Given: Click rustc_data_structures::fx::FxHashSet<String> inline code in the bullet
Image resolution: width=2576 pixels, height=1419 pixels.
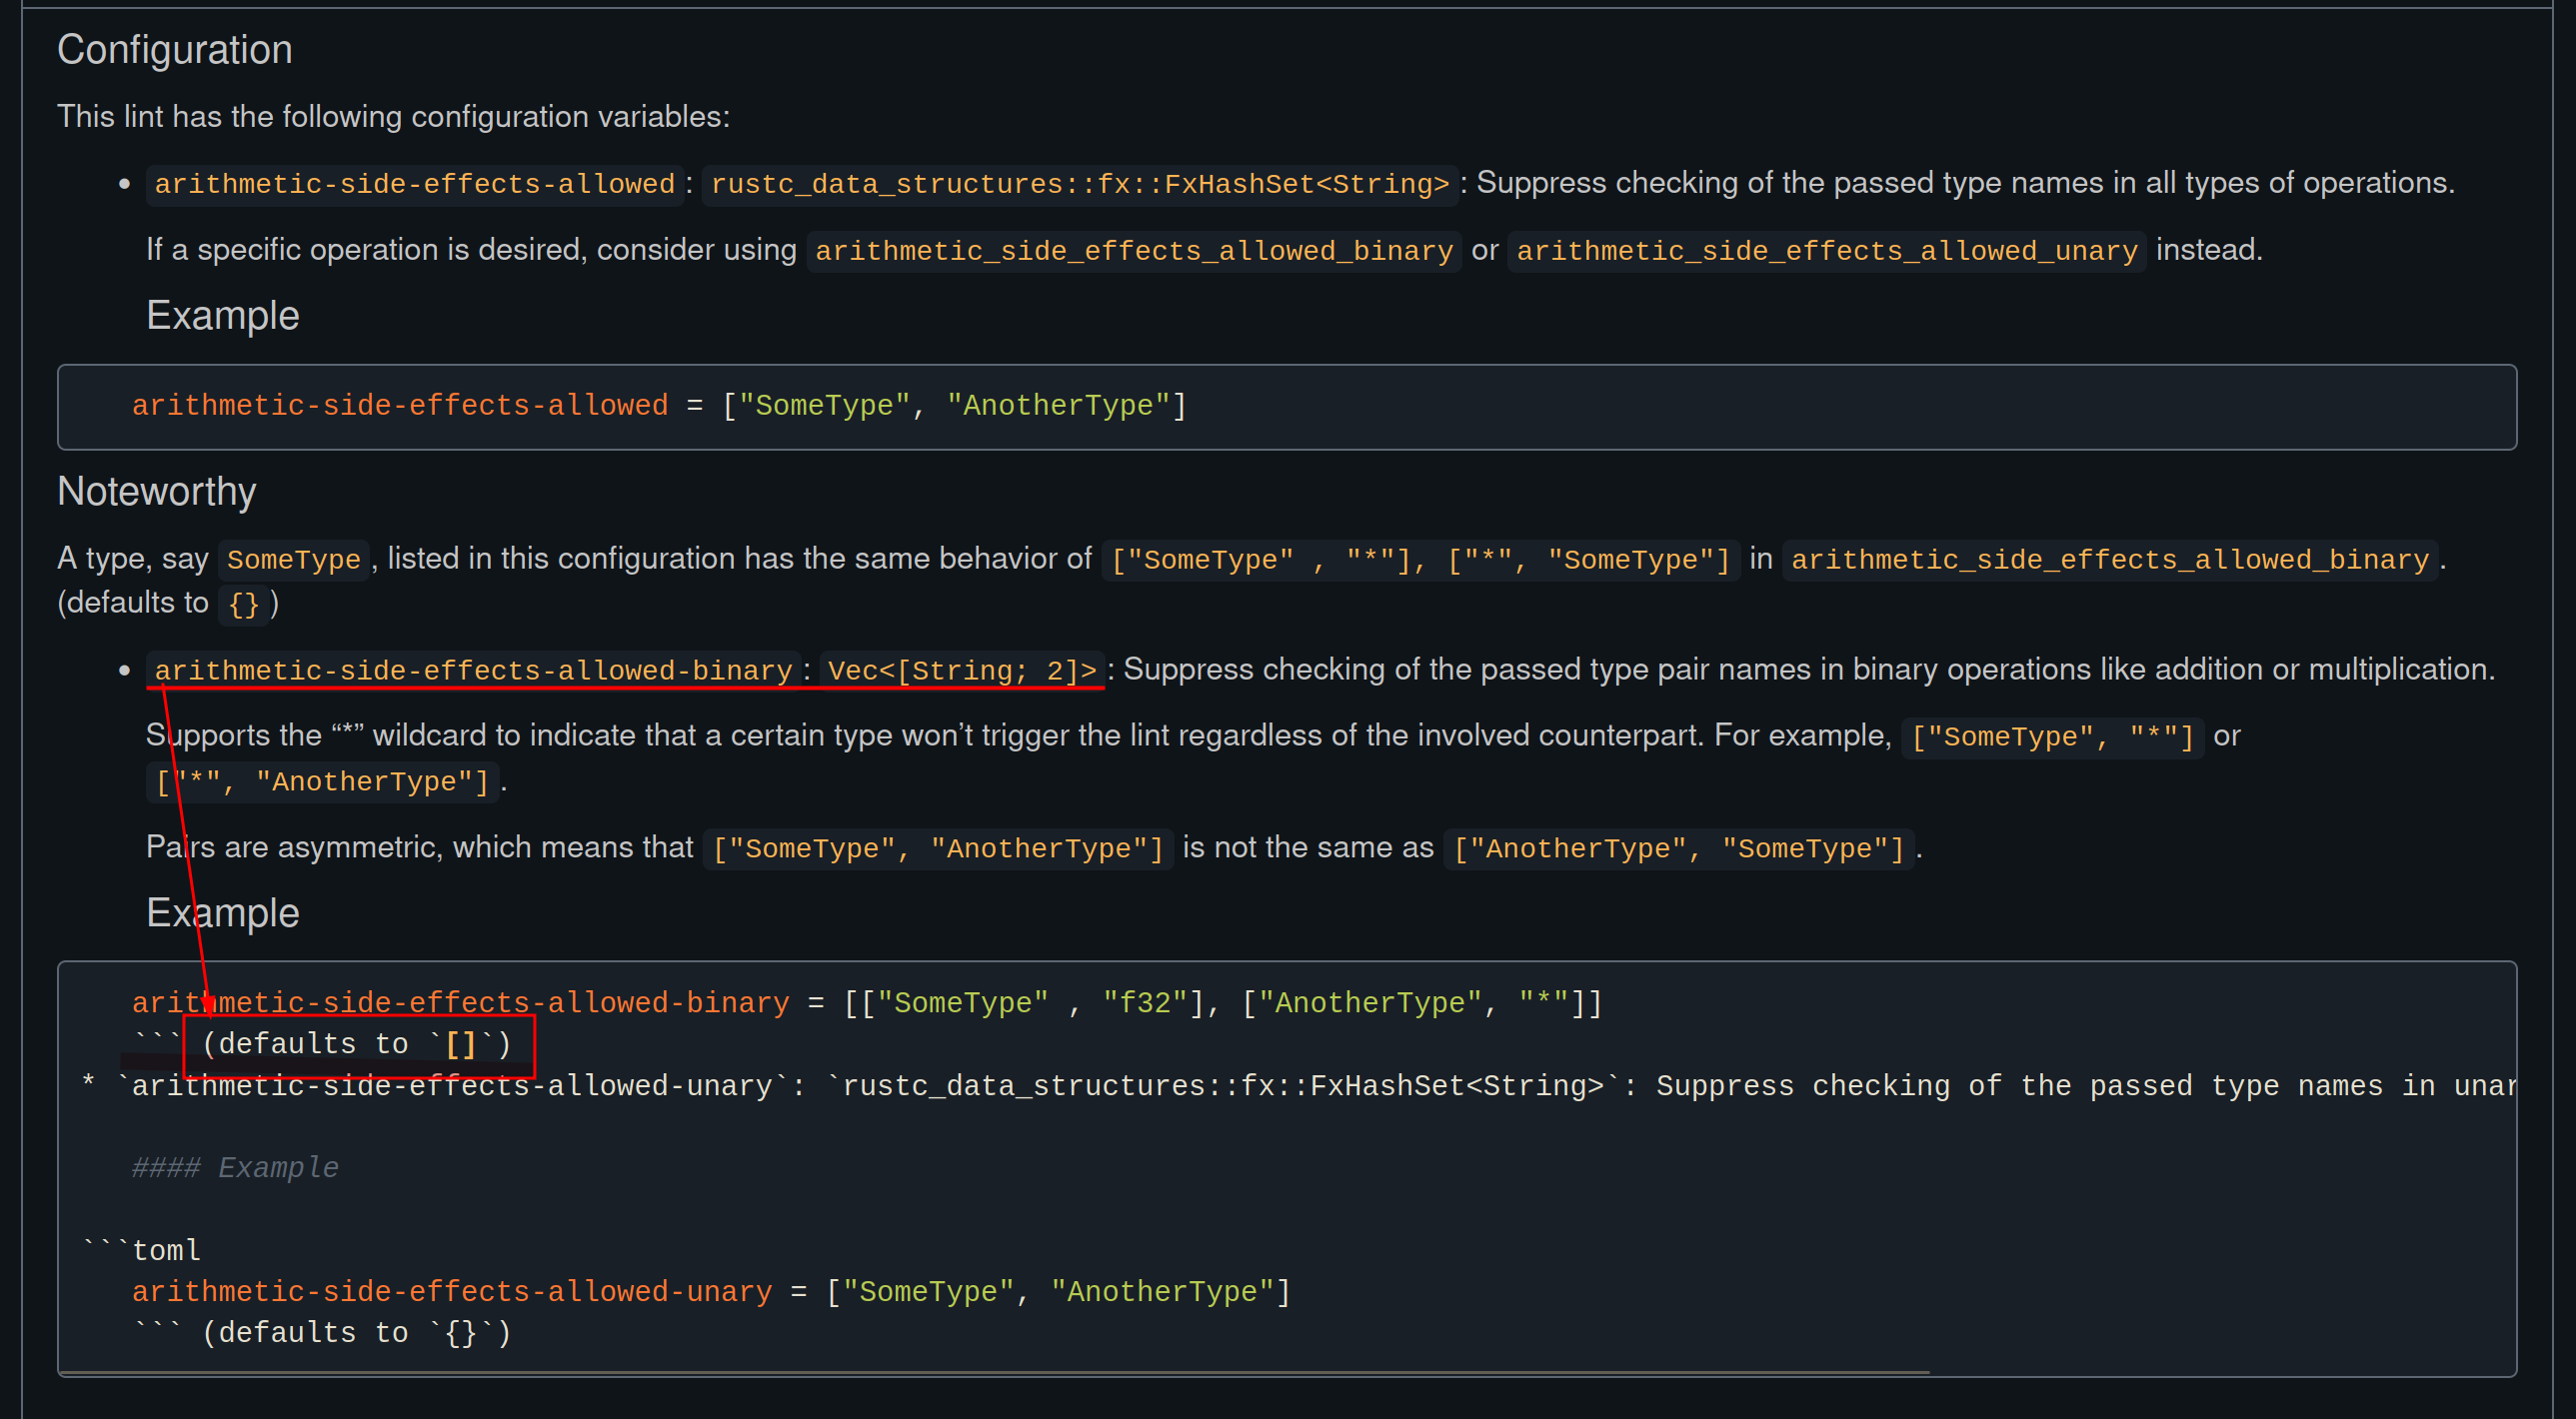Looking at the screenshot, I should coord(1079,184).
